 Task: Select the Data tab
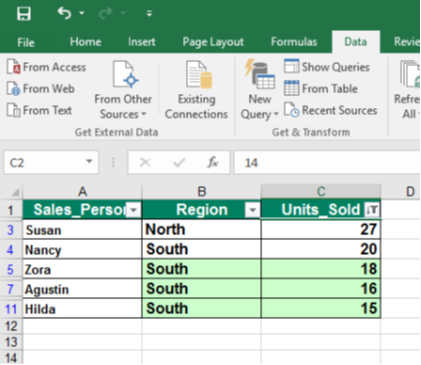356,42
